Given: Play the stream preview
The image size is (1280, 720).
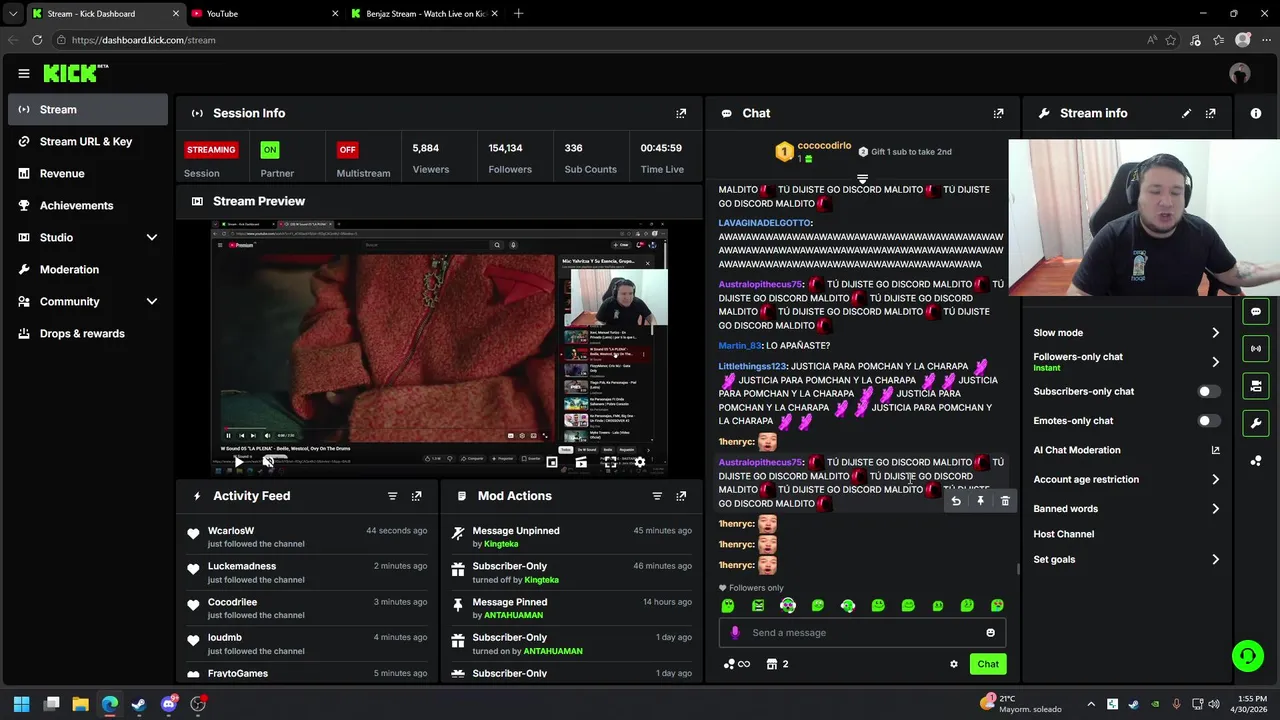Looking at the screenshot, I should click(238, 462).
